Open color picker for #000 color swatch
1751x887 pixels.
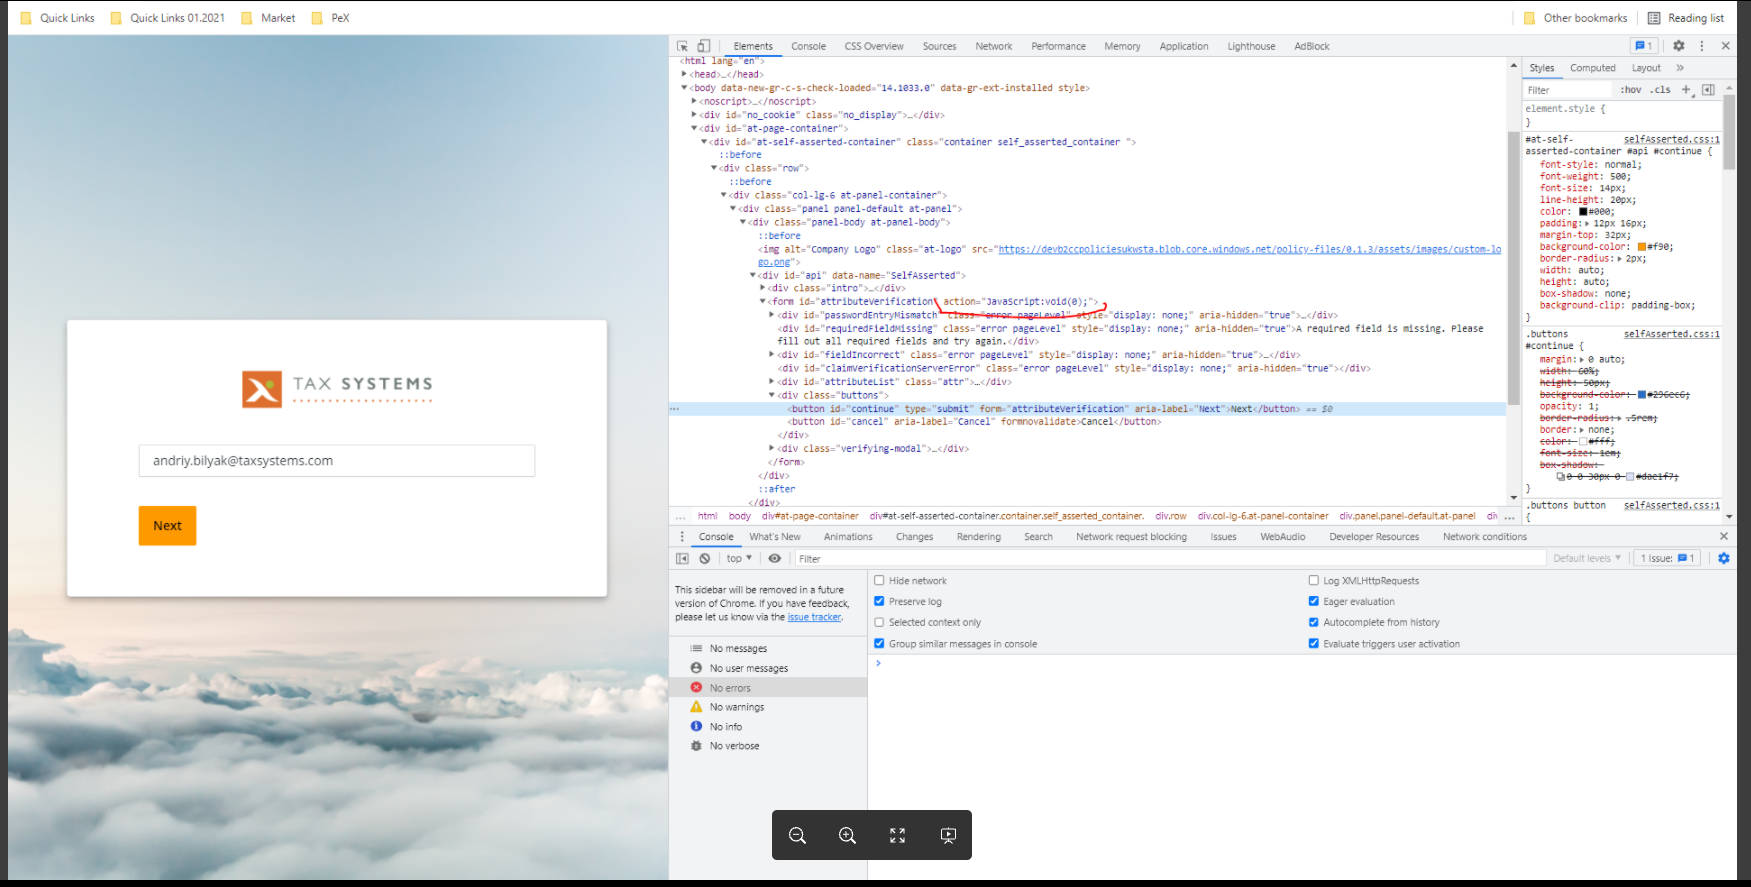point(1583,212)
